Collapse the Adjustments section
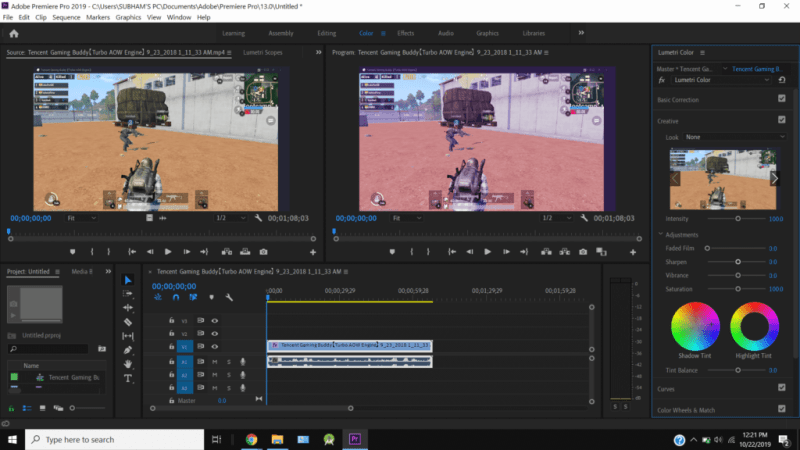The height and width of the screenshot is (450, 800). tap(661, 234)
